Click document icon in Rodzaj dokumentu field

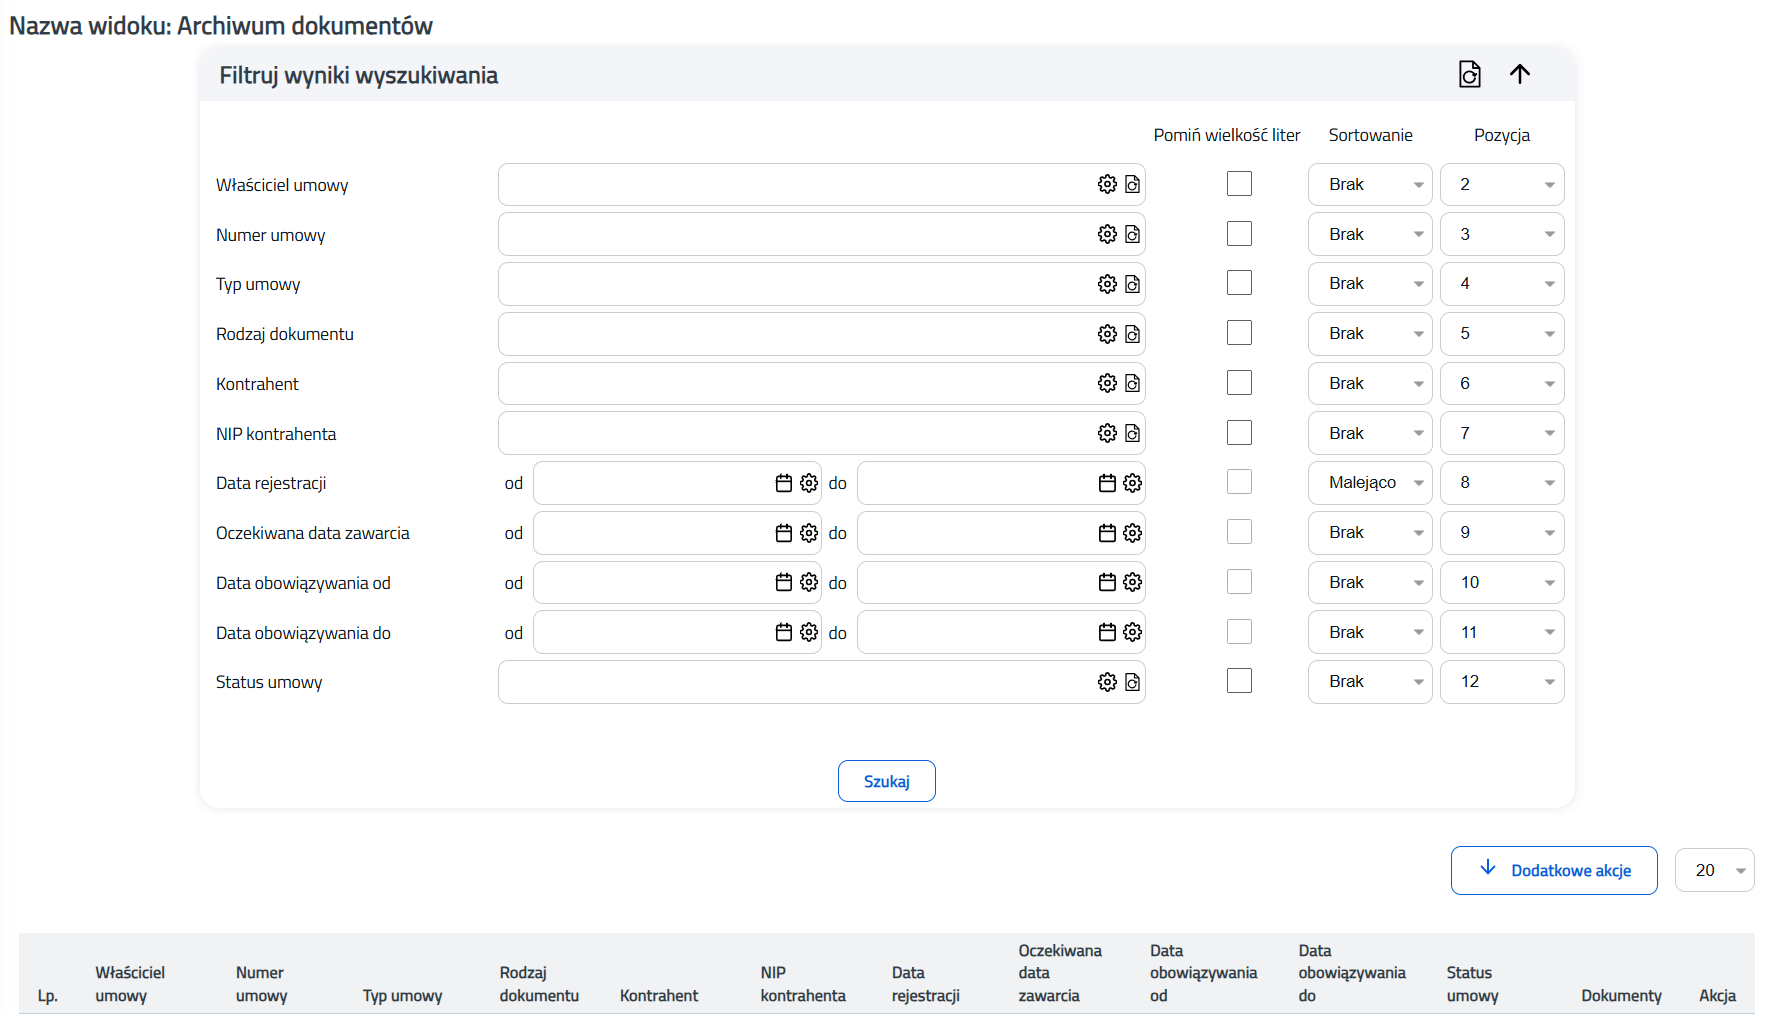click(x=1132, y=334)
